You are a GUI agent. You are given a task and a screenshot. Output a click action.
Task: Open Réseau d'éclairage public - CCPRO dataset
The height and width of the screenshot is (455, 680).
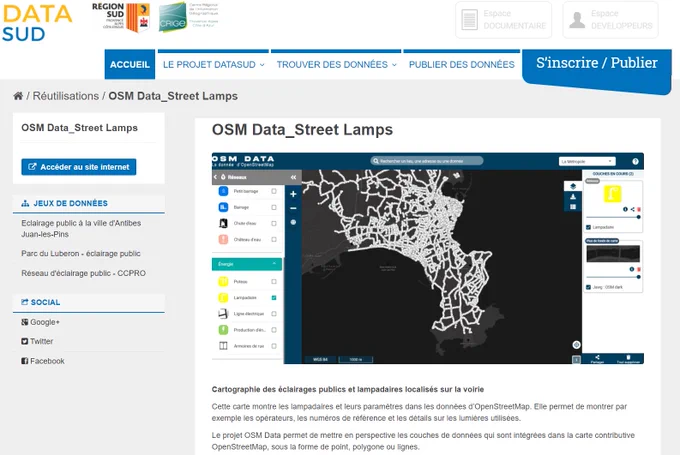pos(83,273)
